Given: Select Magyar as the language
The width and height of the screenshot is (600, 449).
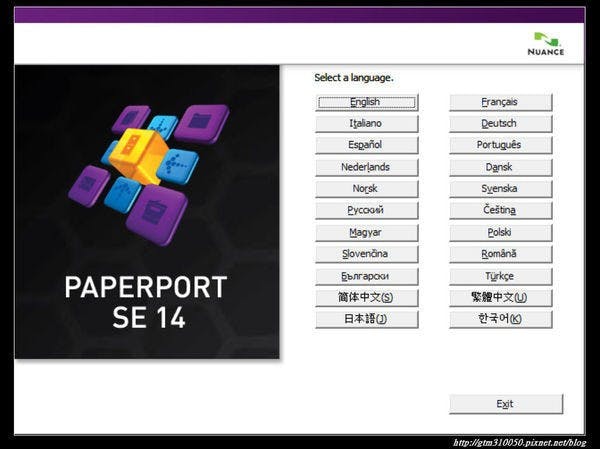Looking at the screenshot, I should (x=367, y=232).
